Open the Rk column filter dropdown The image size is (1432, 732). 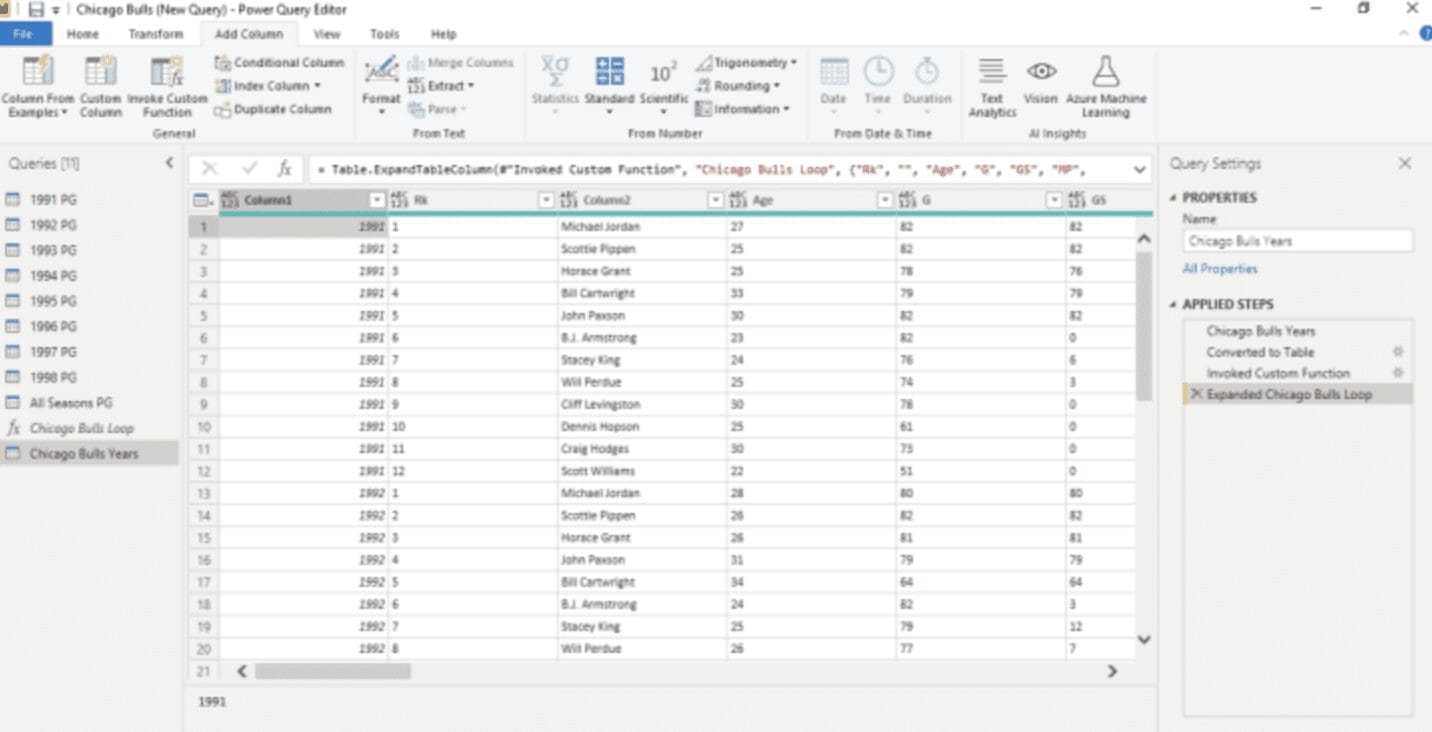coord(546,199)
